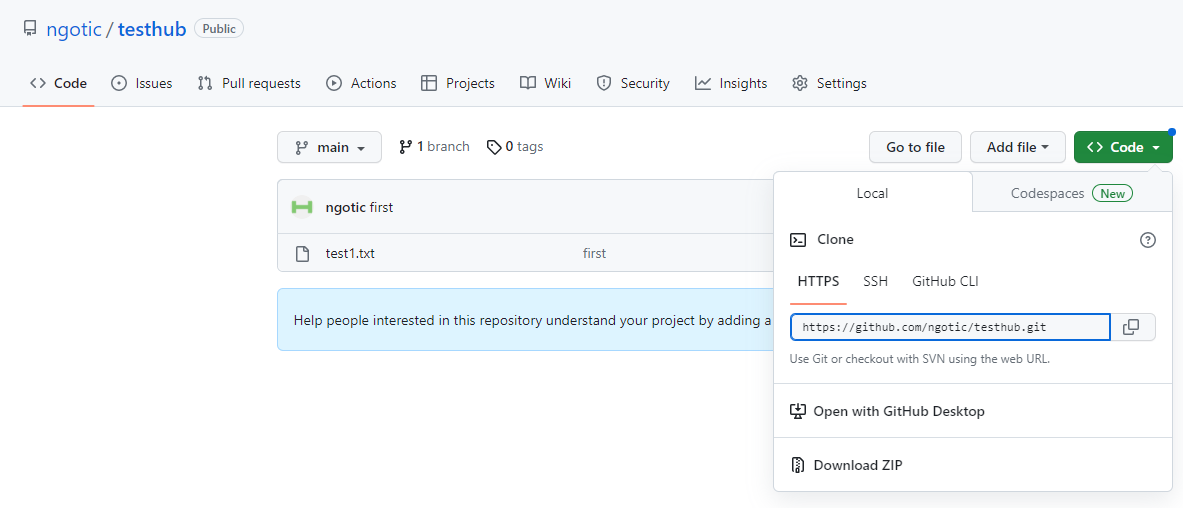
Task: Open the Projects tab
Action: coord(457,83)
